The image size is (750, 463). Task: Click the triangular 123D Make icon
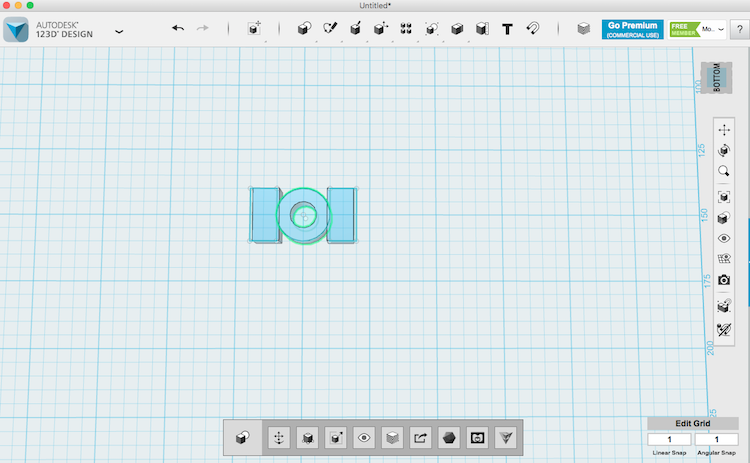point(506,438)
